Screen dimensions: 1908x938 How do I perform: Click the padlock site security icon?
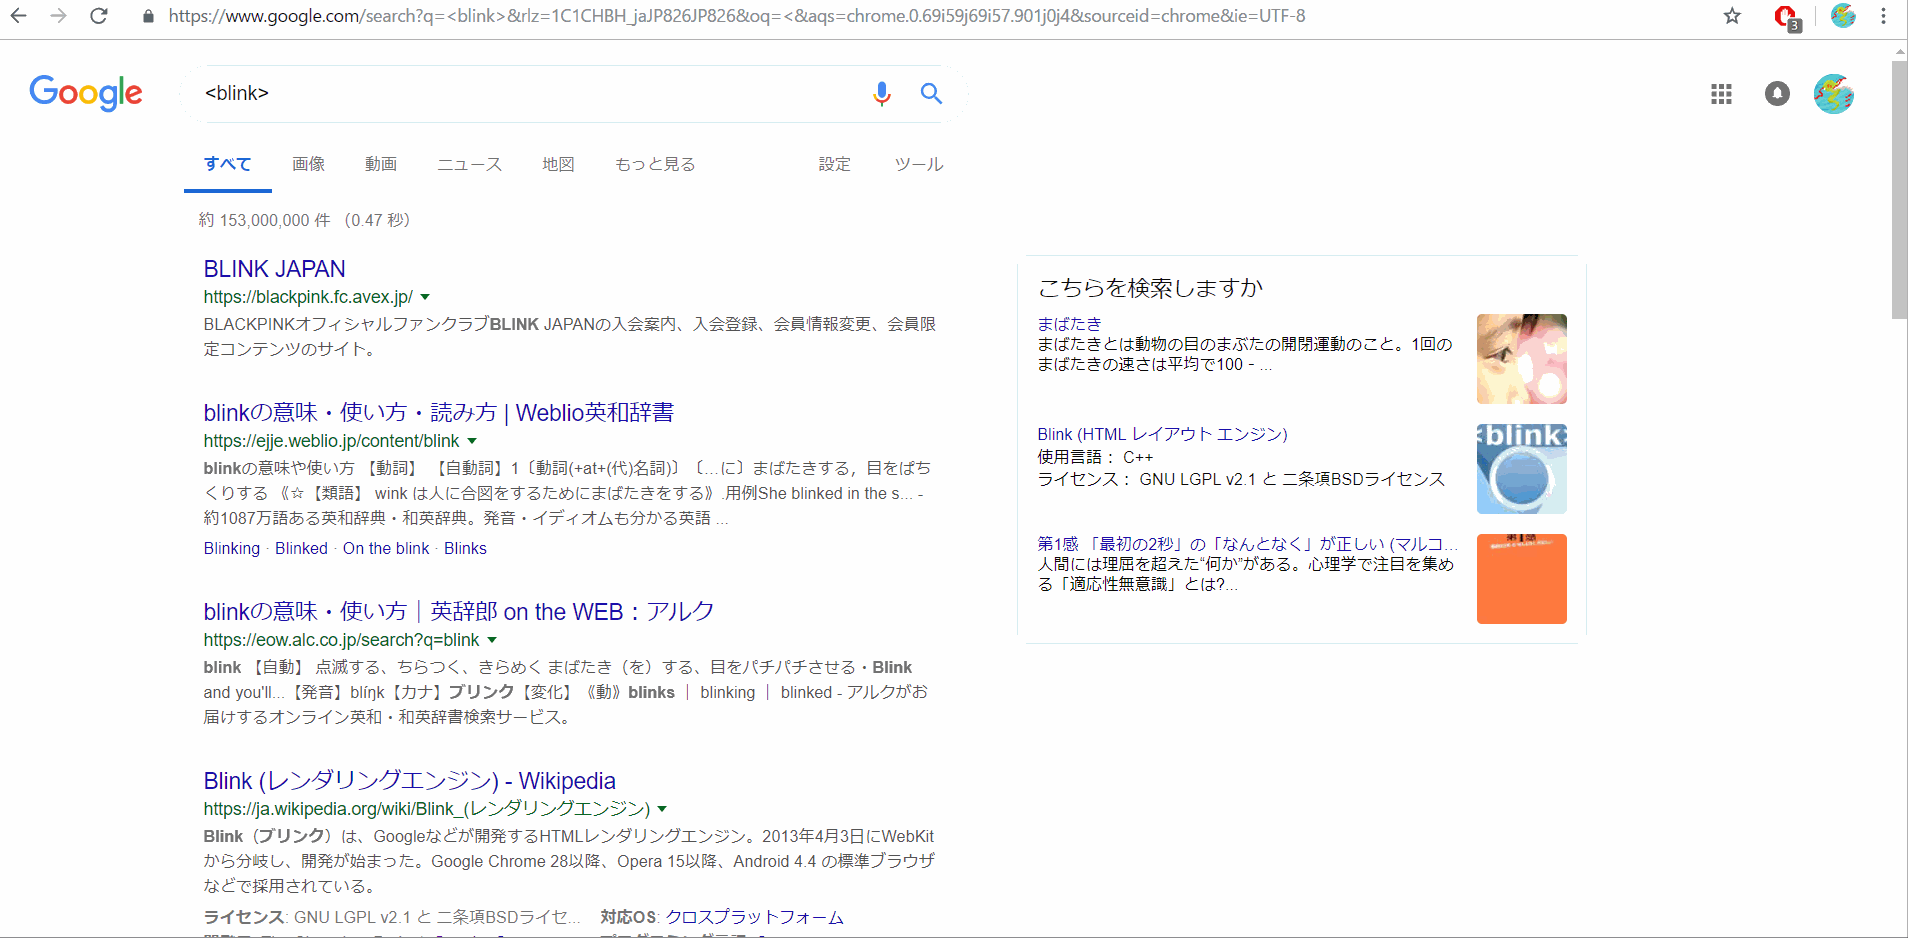(x=148, y=16)
